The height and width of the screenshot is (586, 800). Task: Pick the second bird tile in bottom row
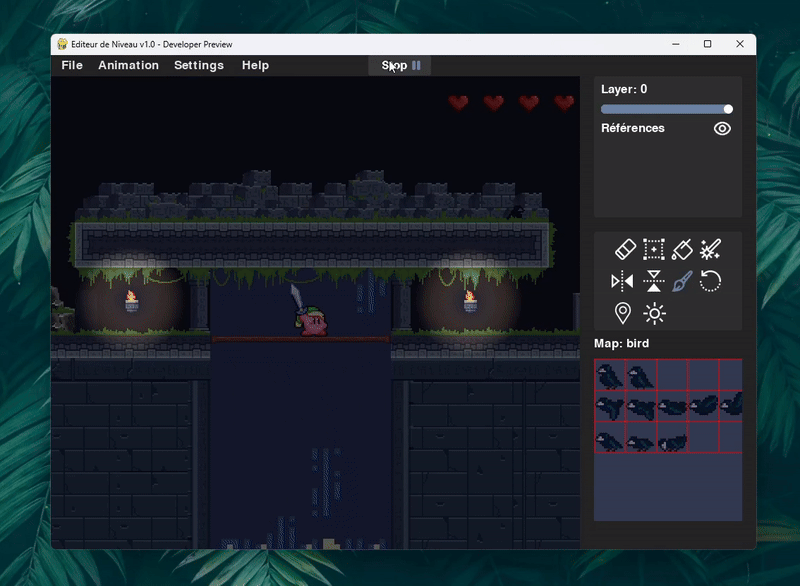point(641,438)
